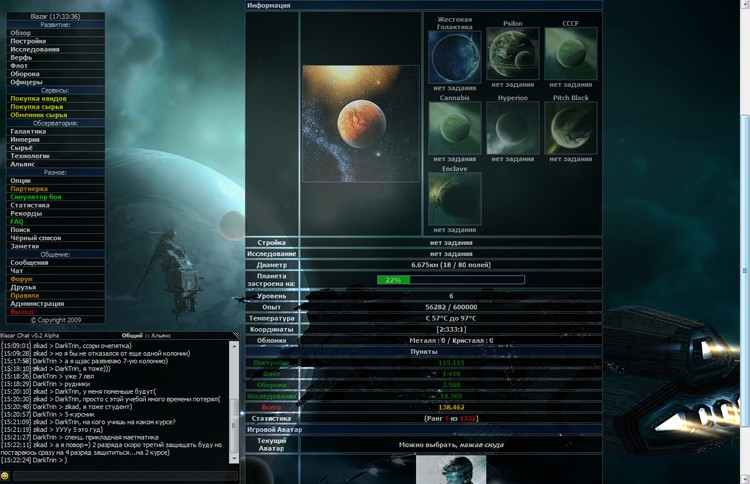Open the Psilon planet thumbnail
Viewport: 750px width, 484px height.
[x=512, y=54]
